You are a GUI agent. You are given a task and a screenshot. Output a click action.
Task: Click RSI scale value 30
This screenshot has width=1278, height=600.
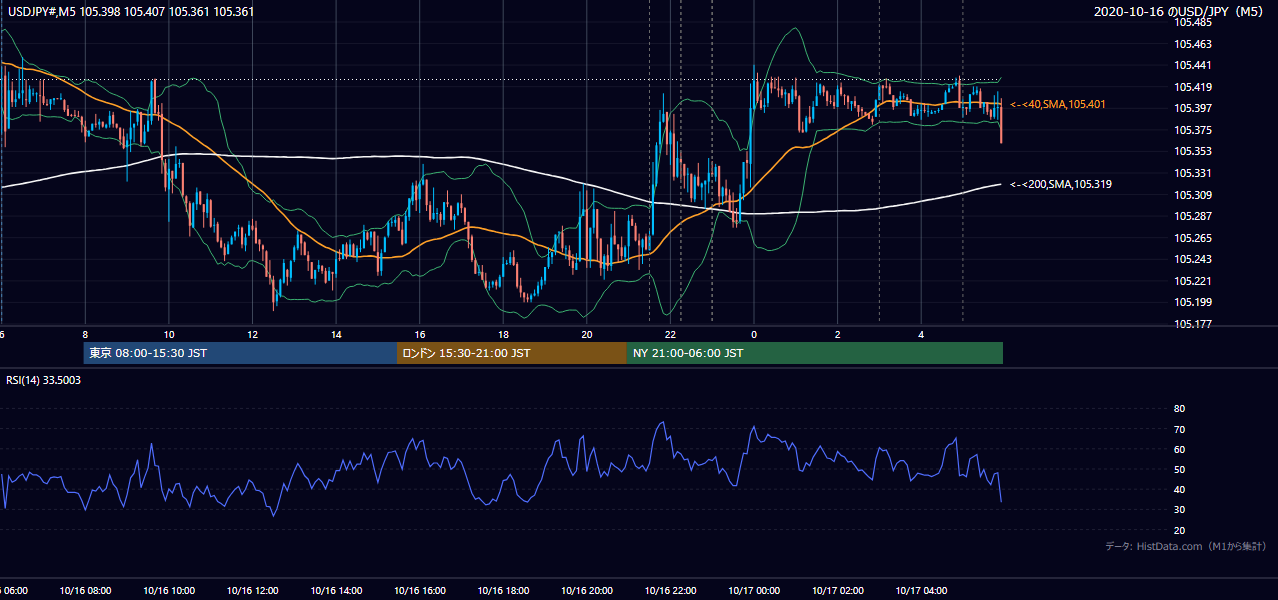pyautogui.click(x=1179, y=510)
